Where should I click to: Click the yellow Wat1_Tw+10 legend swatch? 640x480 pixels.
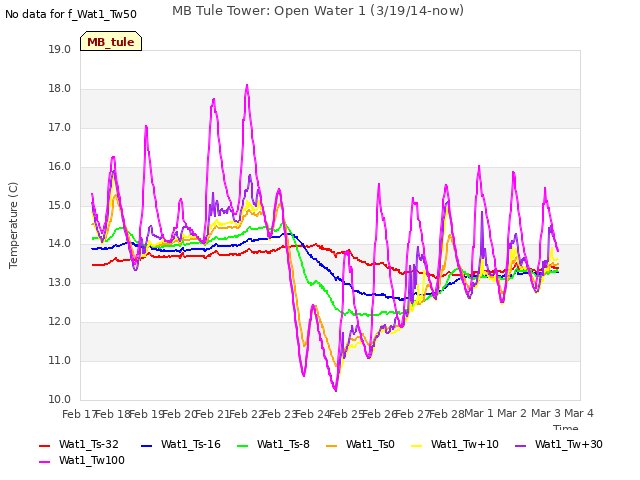[x=416, y=445]
